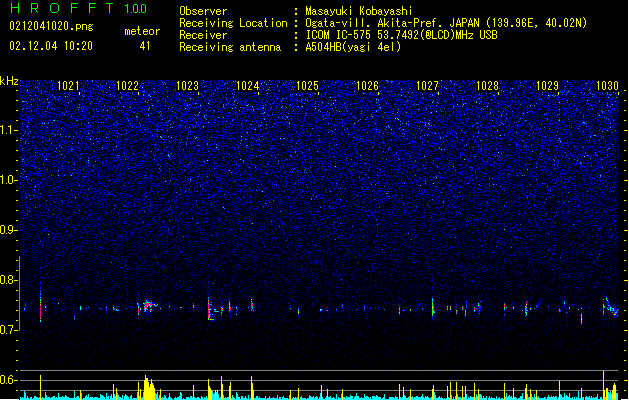Click the 1.1 kHz frequency axis label
Viewport: 629px width, 400px height.
click(x=8, y=130)
